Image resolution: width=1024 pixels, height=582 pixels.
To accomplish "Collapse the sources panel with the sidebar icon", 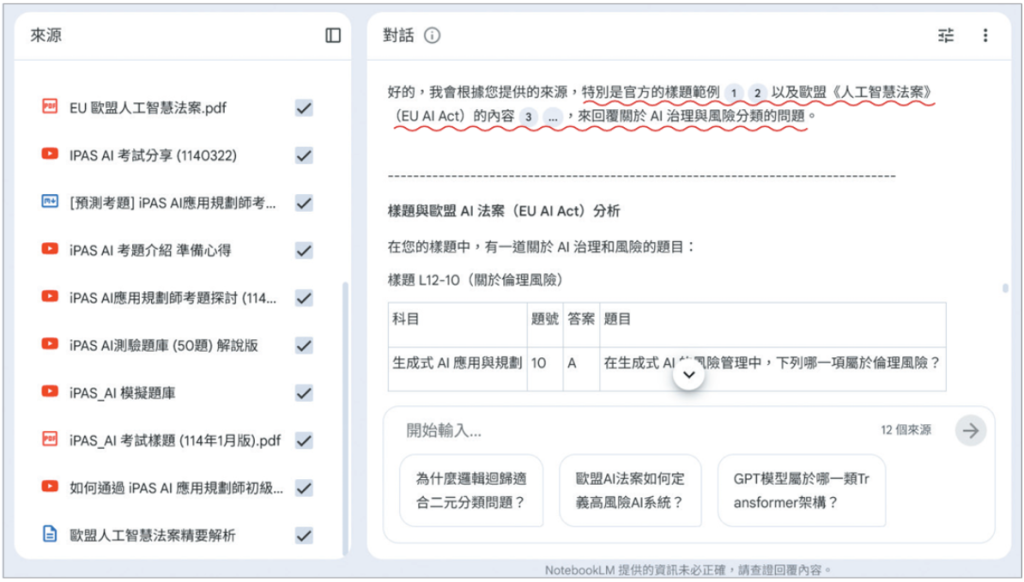I will click(x=333, y=35).
